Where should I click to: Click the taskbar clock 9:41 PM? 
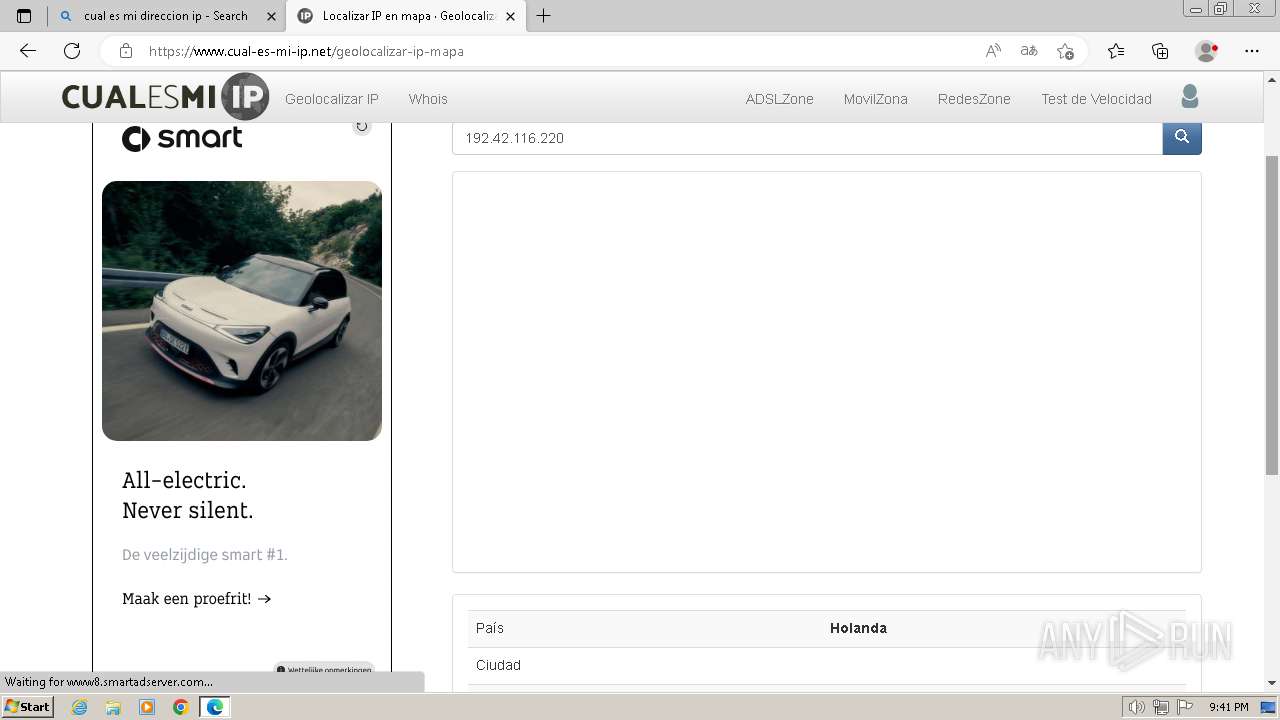click(x=1229, y=707)
